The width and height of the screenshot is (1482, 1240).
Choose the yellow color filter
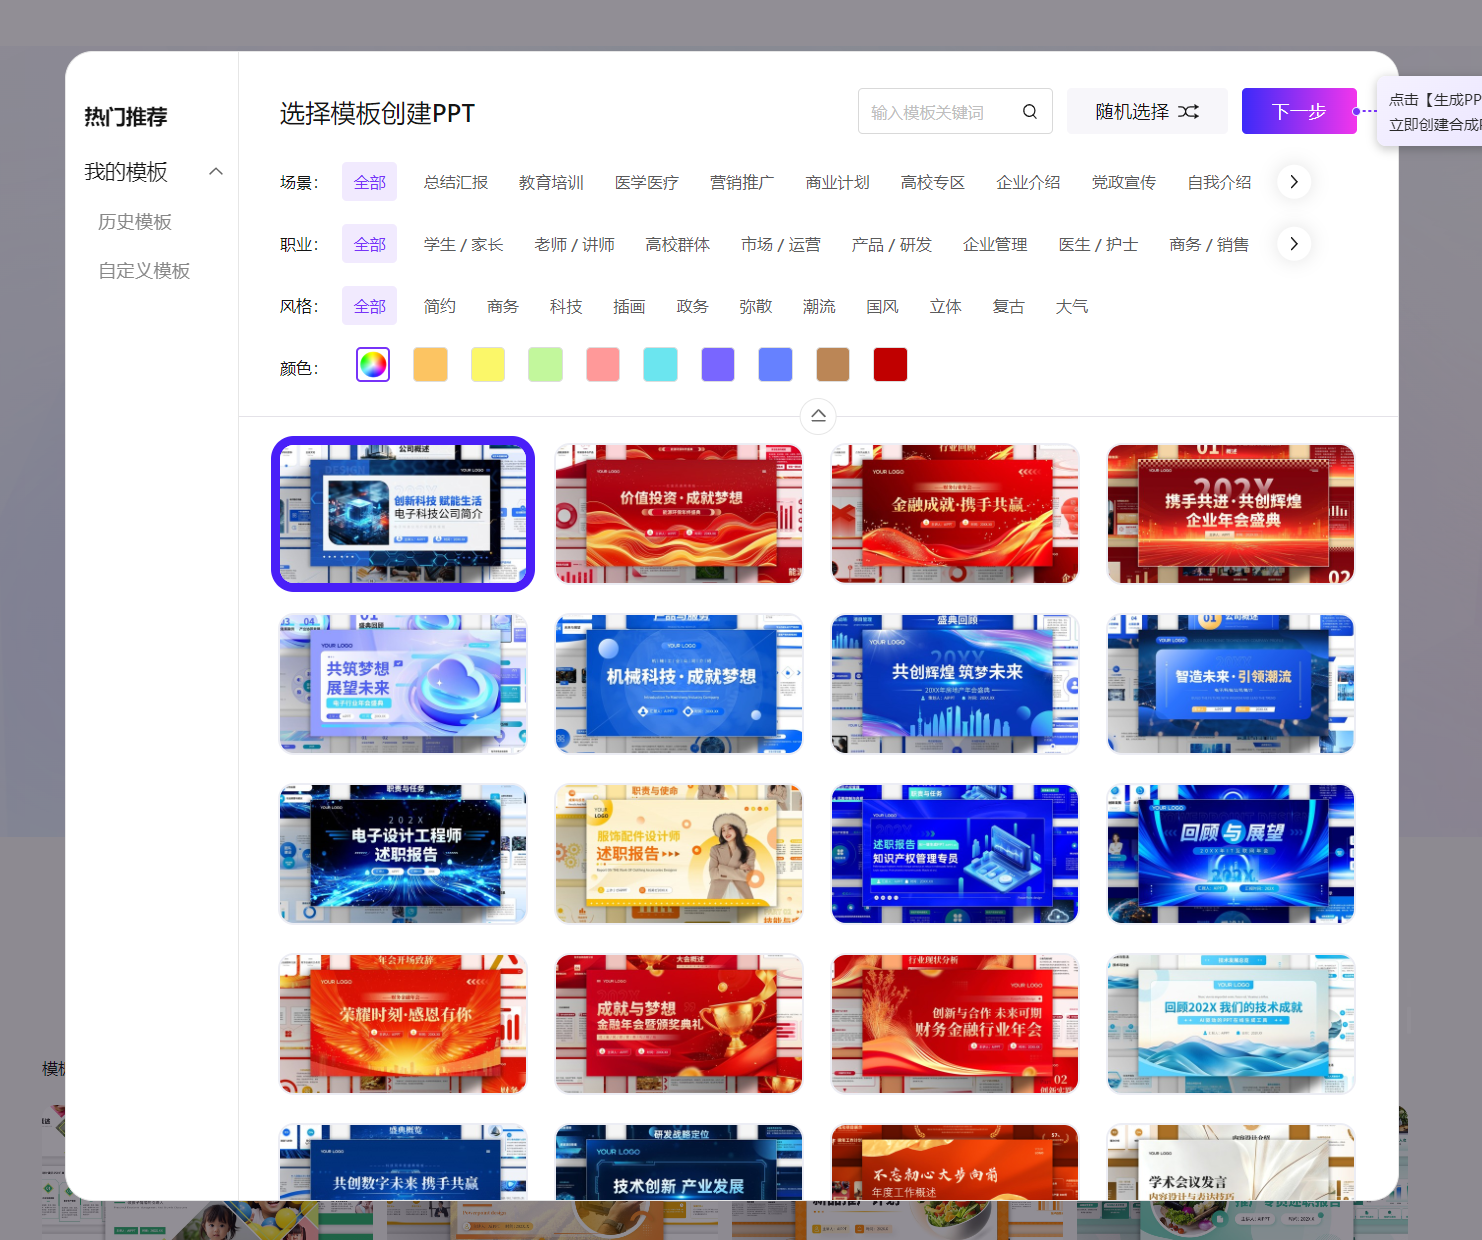[488, 365]
